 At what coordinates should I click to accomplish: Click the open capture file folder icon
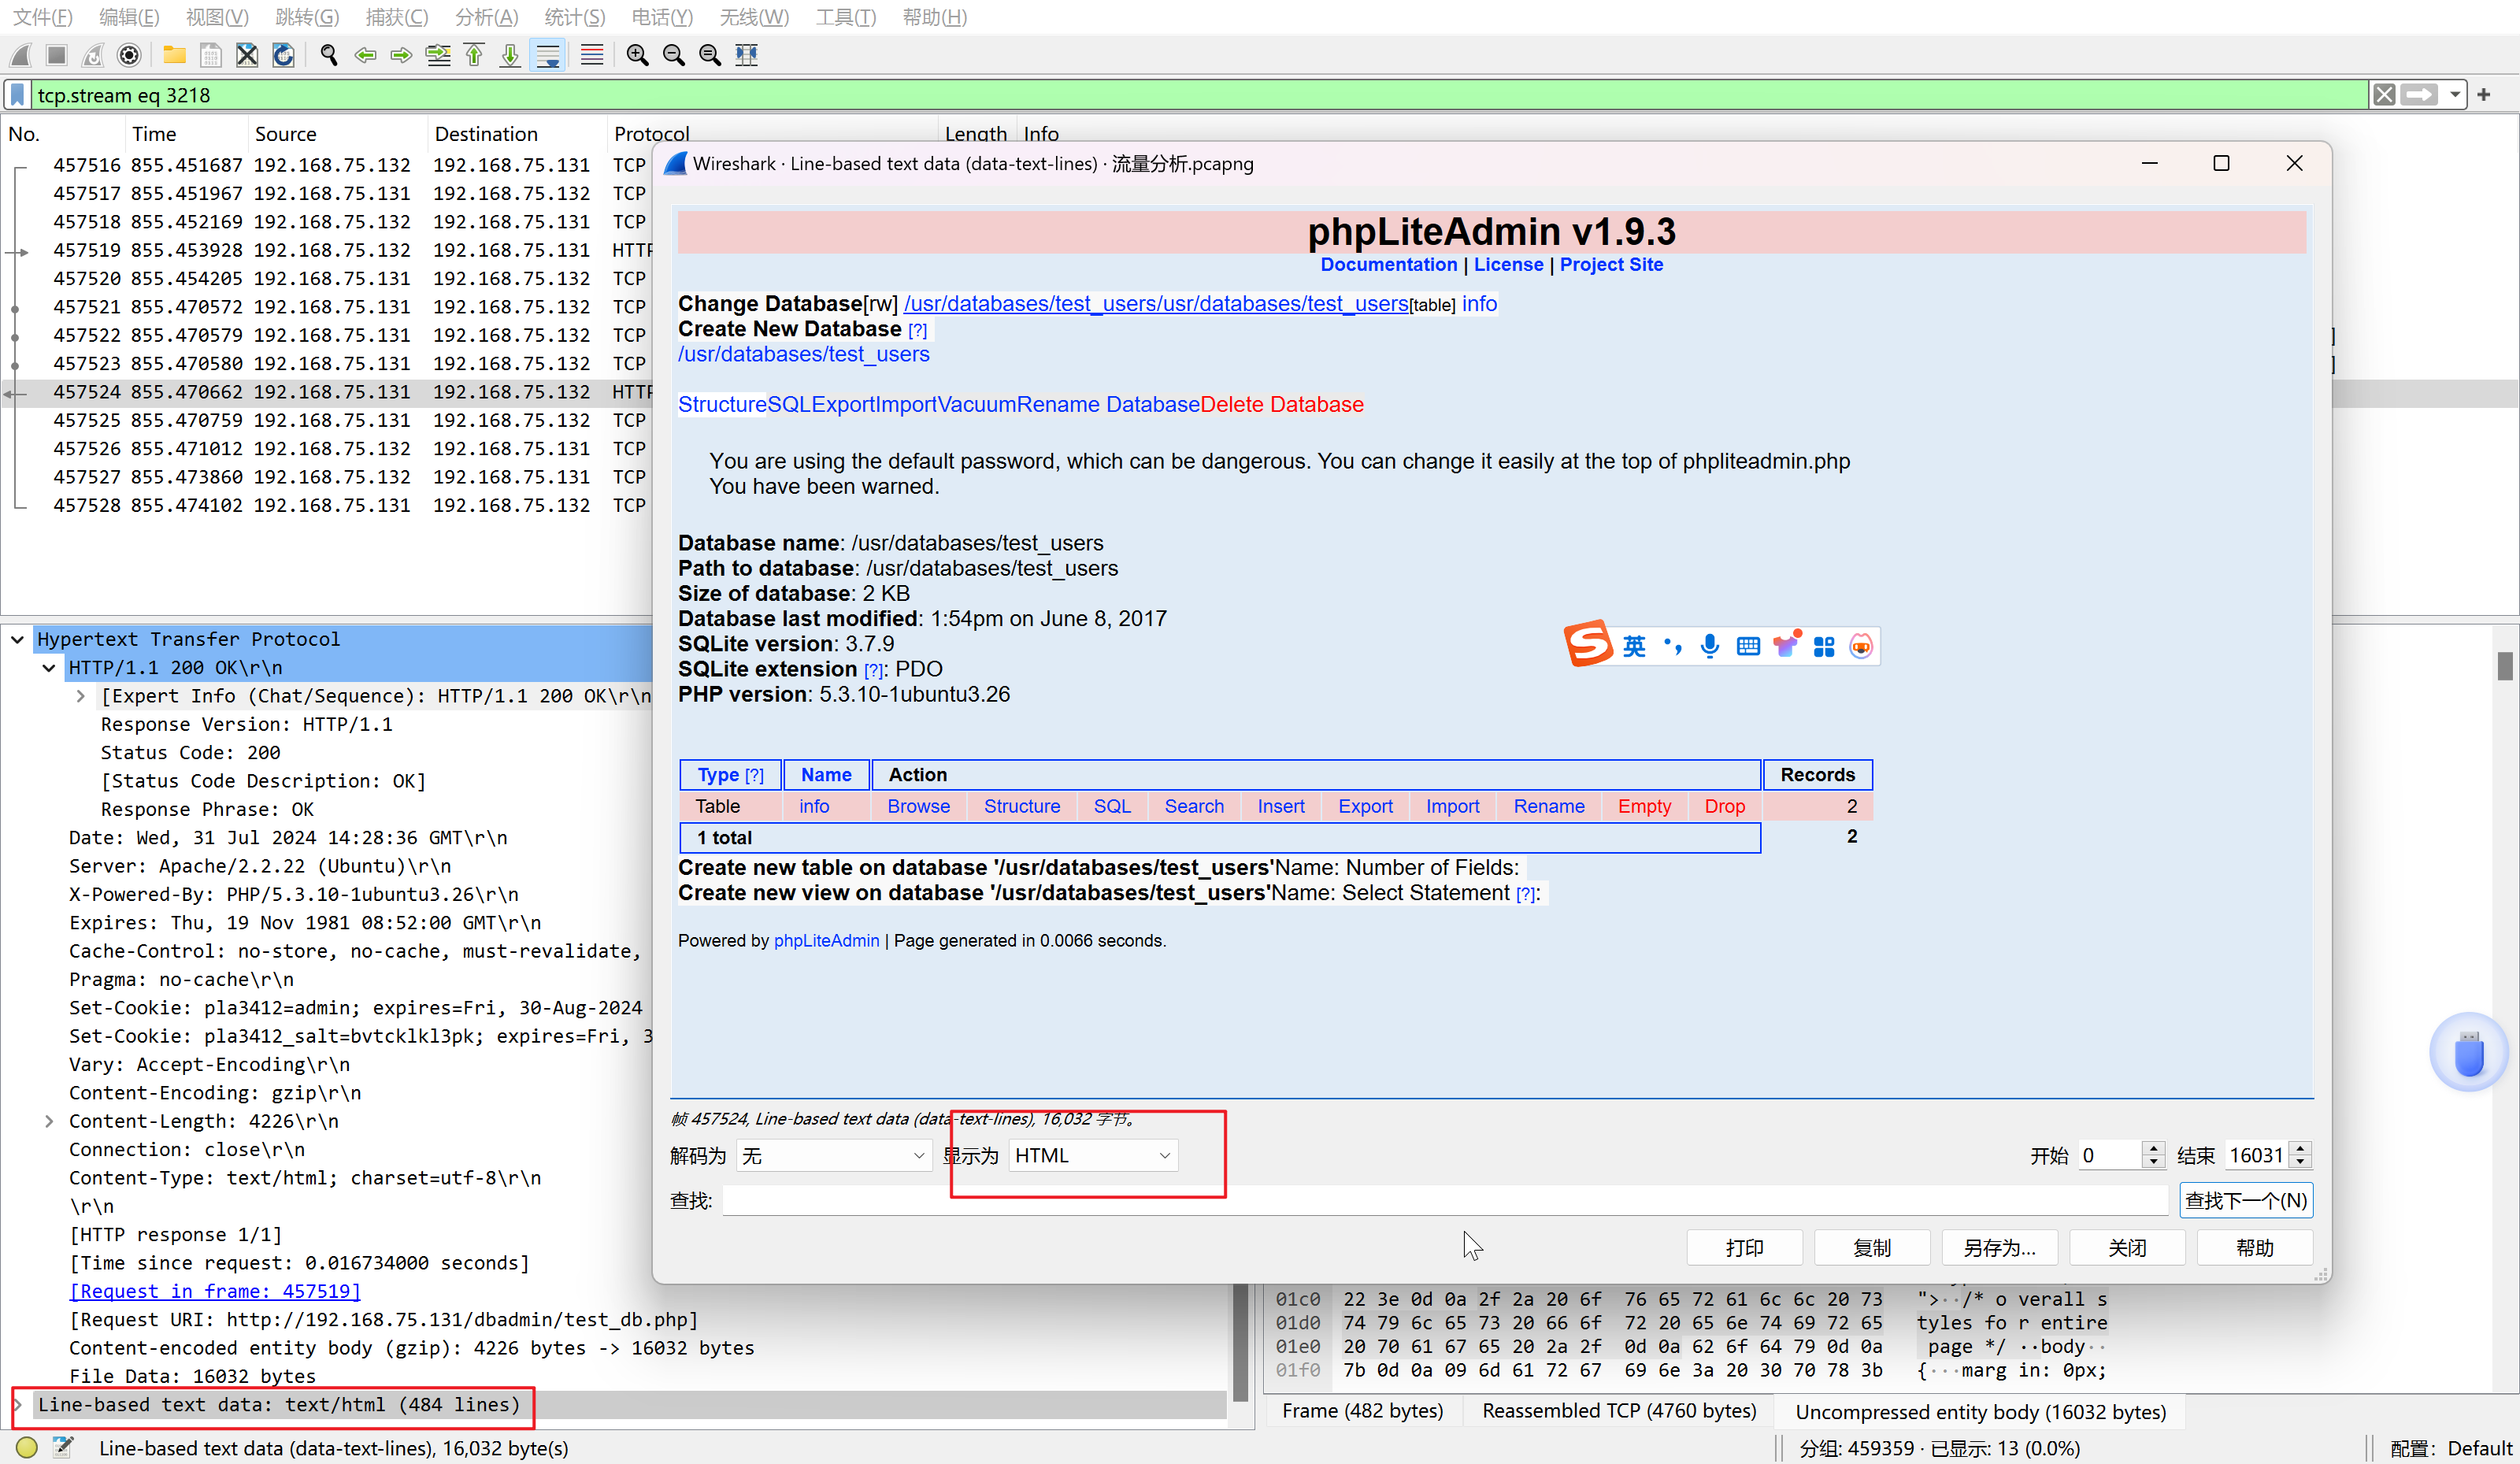tap(174, 55)
